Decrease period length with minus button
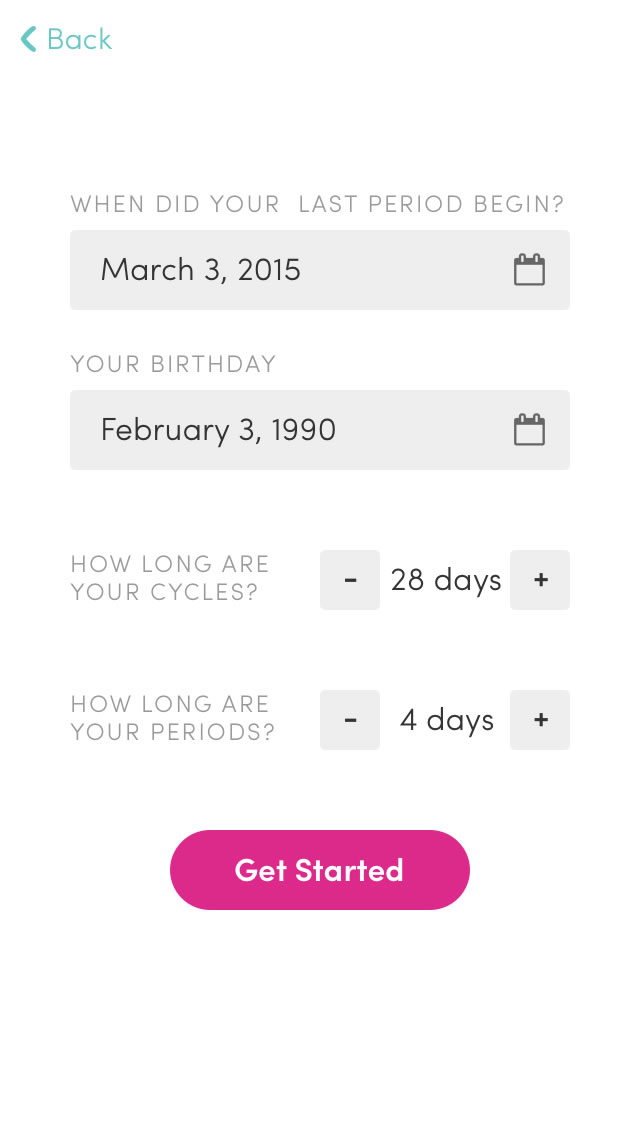The image size is (640, 1136). [x=350, y=720]
